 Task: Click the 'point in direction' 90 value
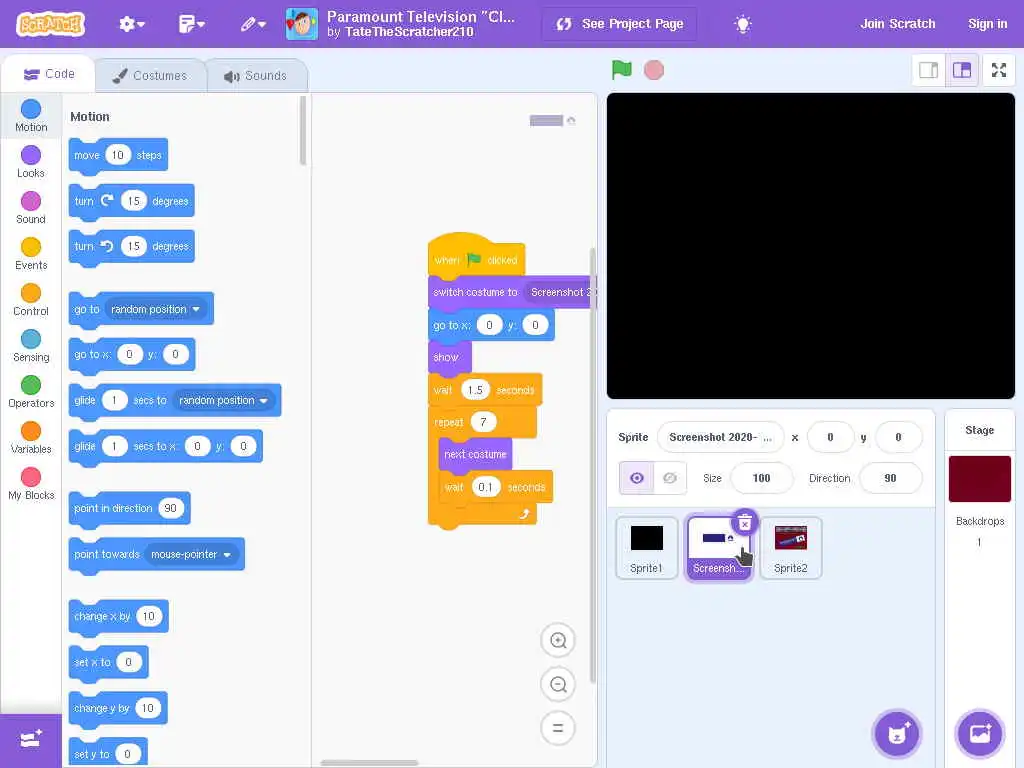pyautogui.click(x=170, y=508)
